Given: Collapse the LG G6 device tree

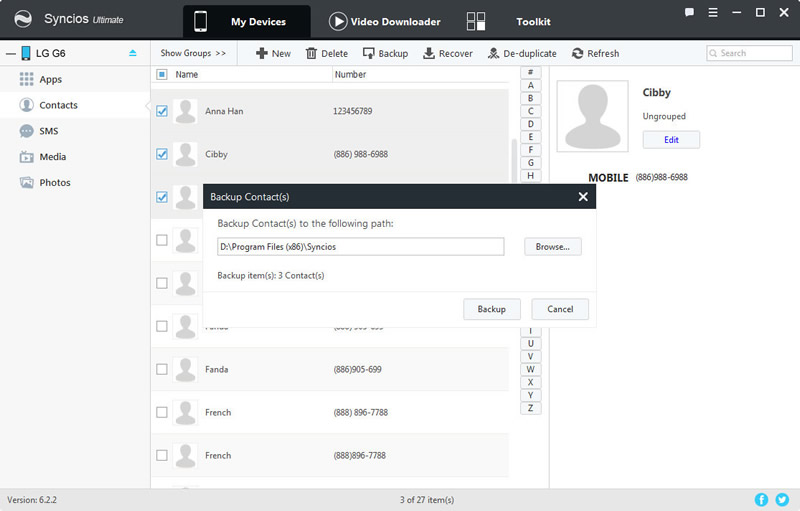Looking at the screenshot, I should pyautogui.click(x=11, y=53).
